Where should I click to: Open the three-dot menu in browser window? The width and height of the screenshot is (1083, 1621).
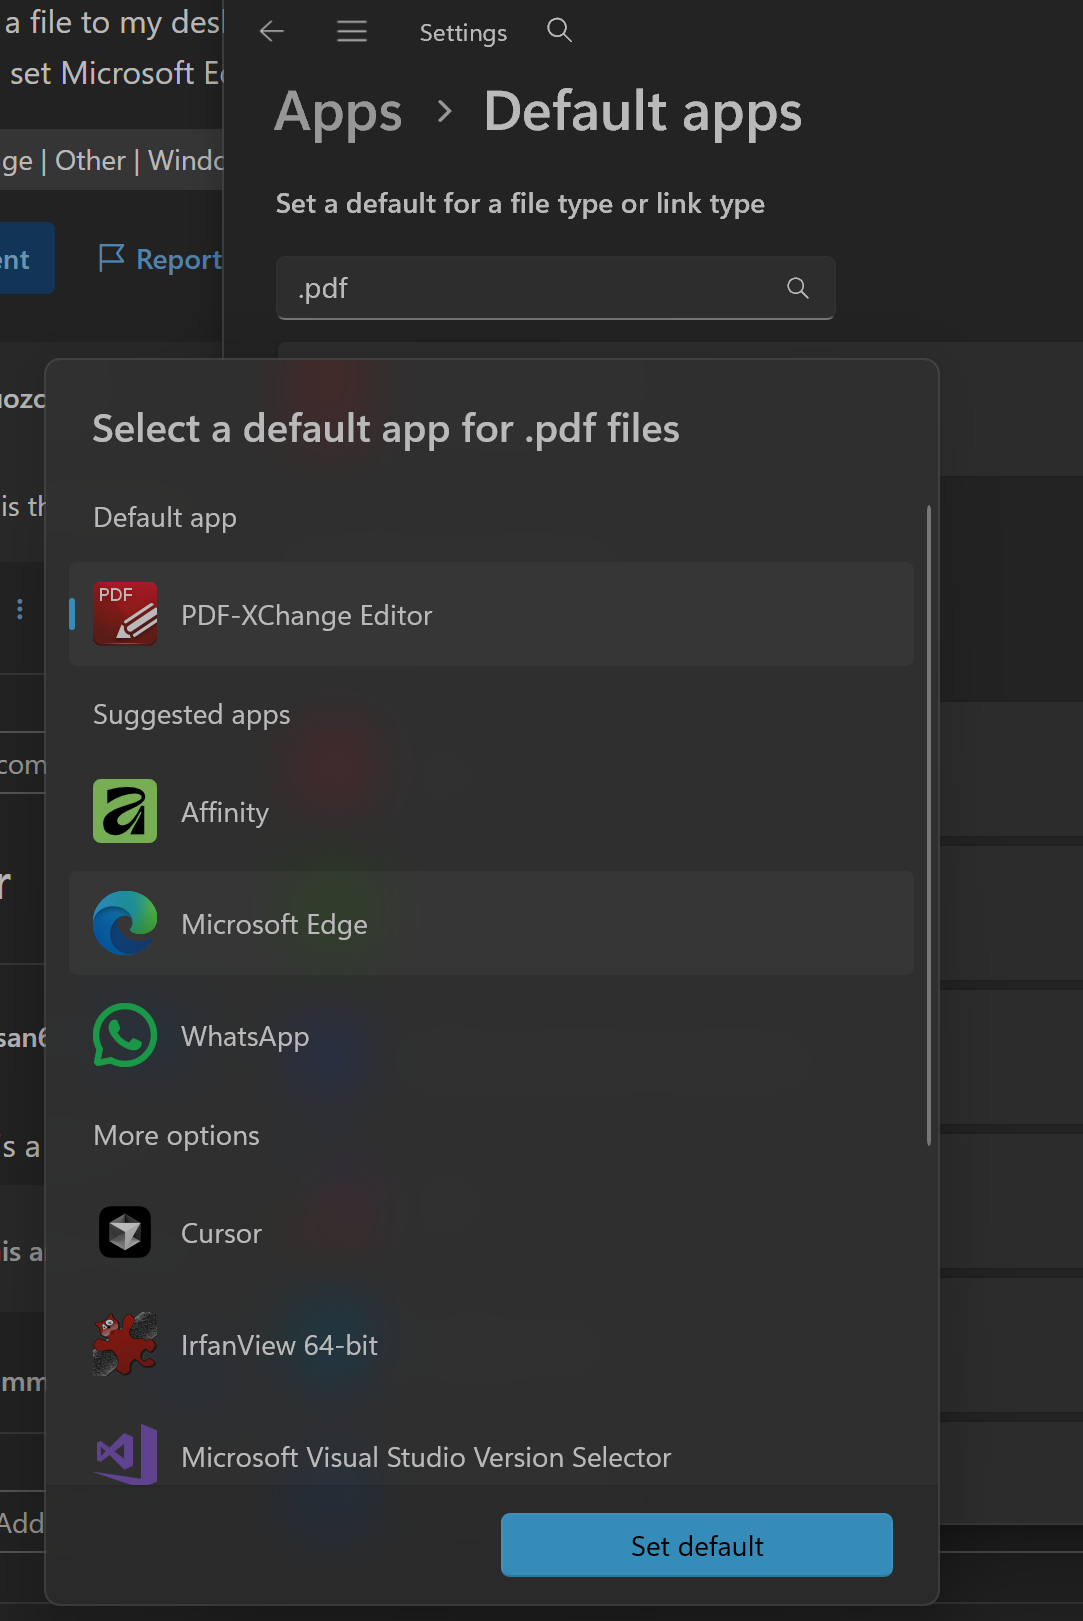[x=20, y=609]
